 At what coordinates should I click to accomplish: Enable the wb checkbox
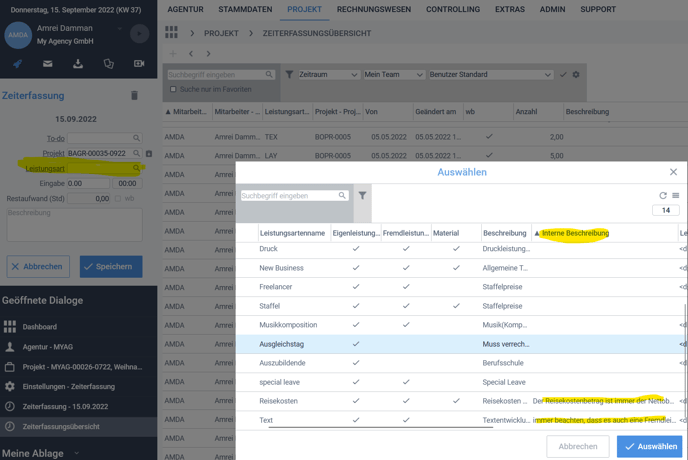(118, 199)
